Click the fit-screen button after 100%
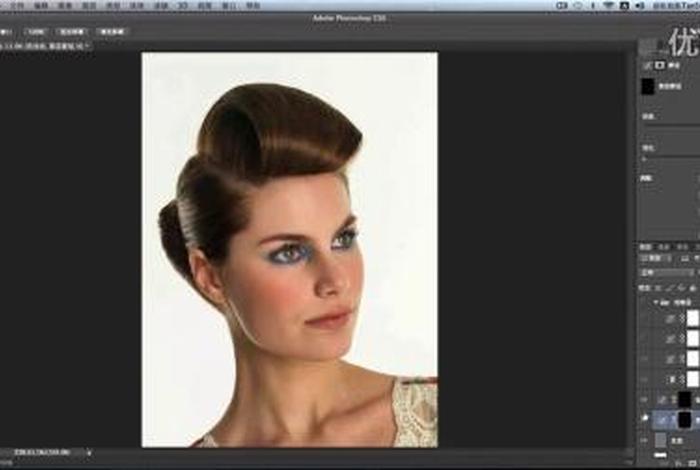The image size is (700, 470). click(72, 32)
